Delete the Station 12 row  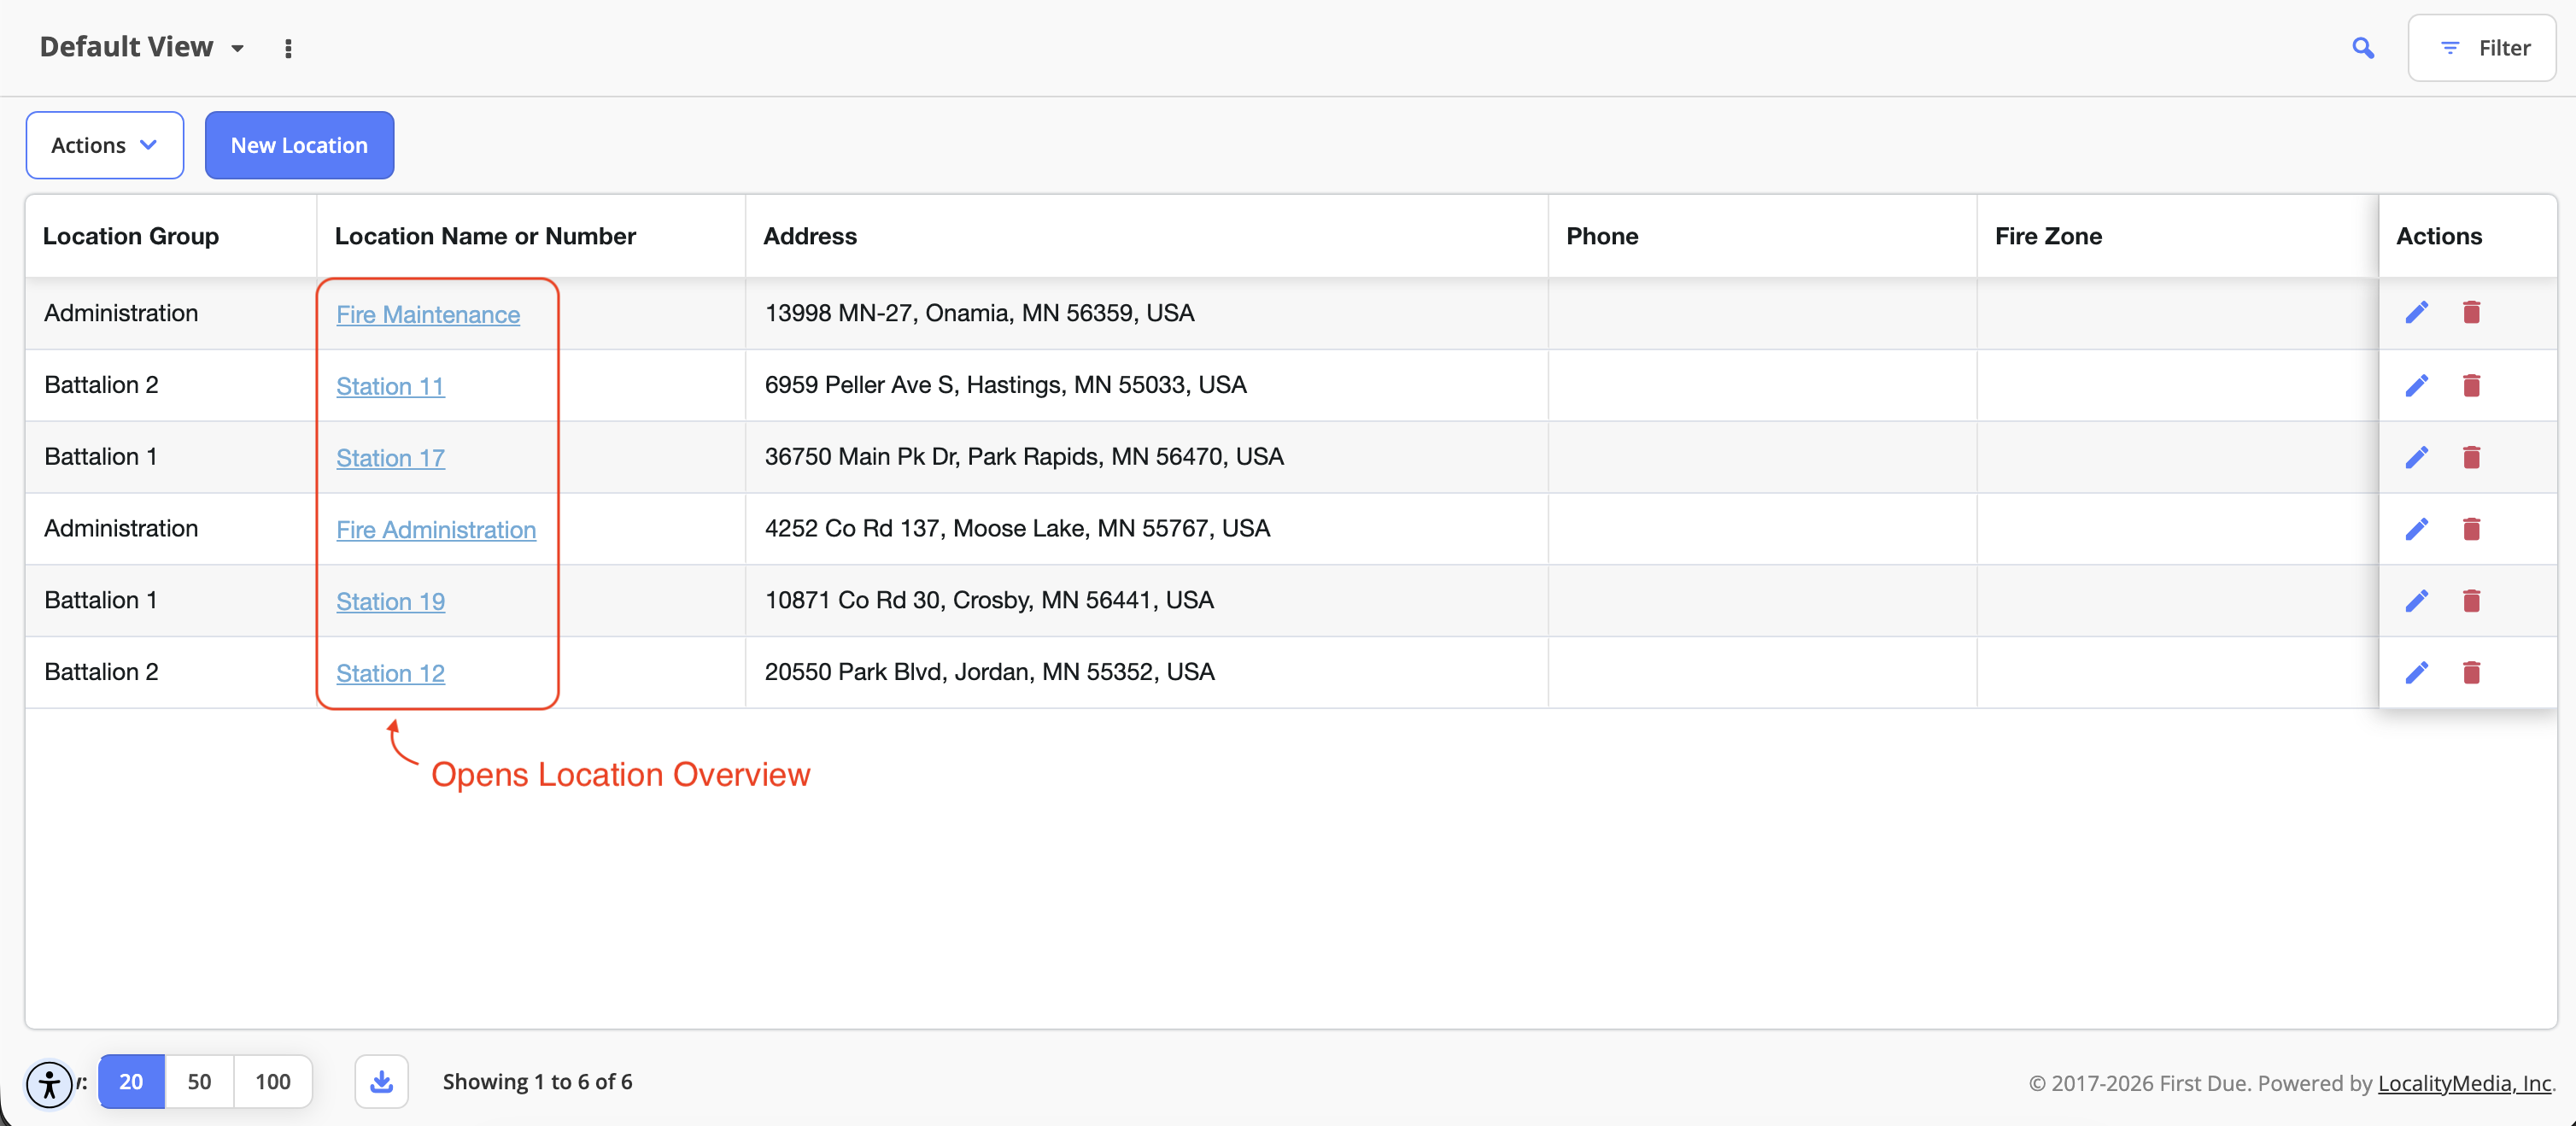coord(2471,673)
